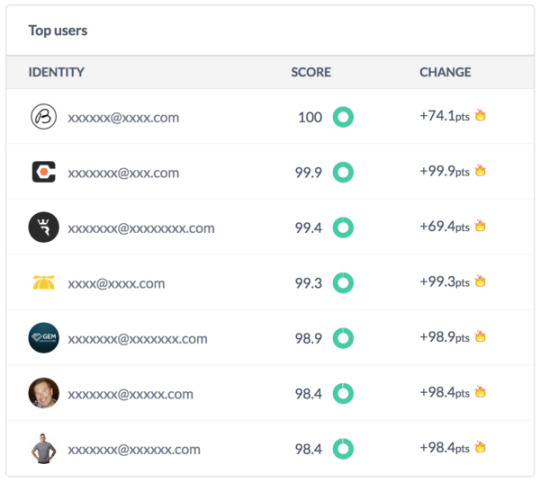Click the cursive B avatar icon

(43, 117)
